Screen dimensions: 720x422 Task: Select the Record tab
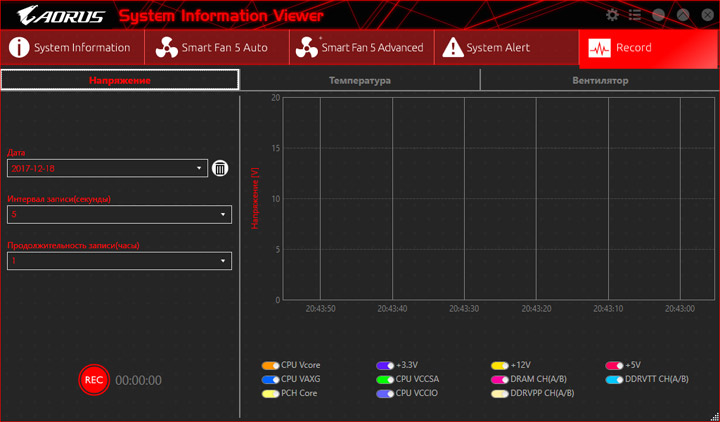[x=648, y=48]
